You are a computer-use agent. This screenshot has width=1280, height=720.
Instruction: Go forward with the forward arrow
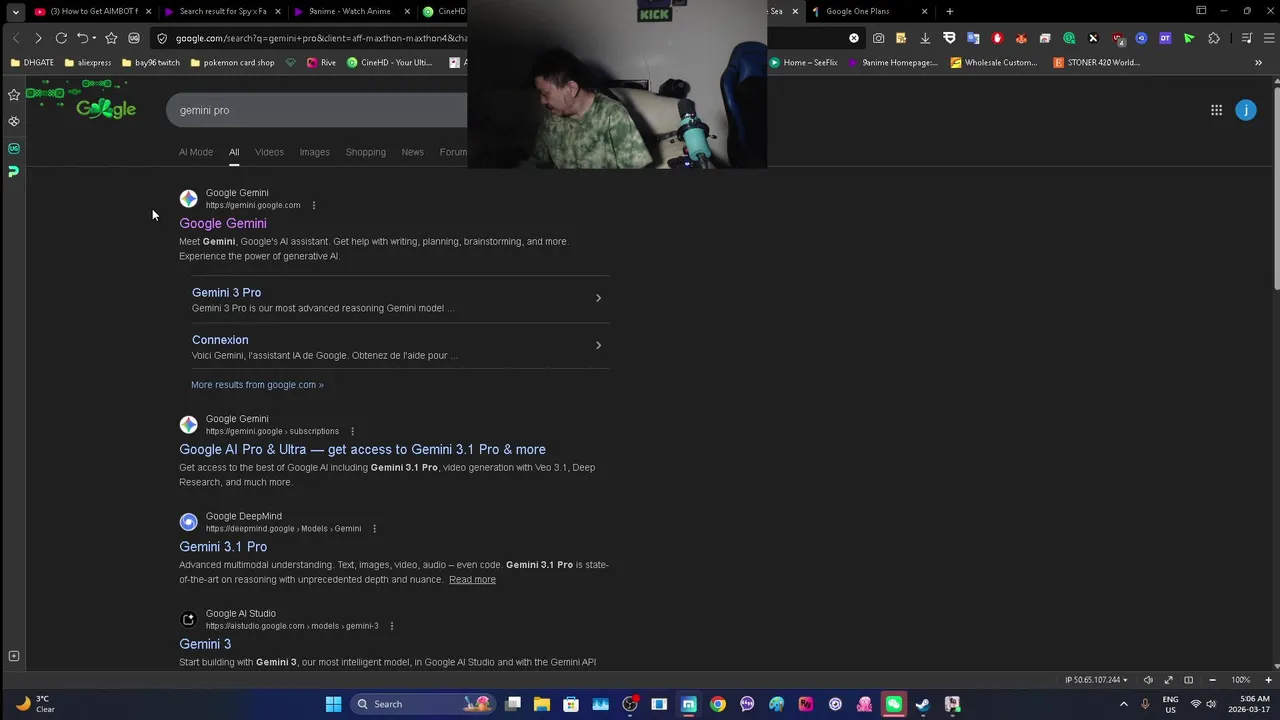[37, 38]
